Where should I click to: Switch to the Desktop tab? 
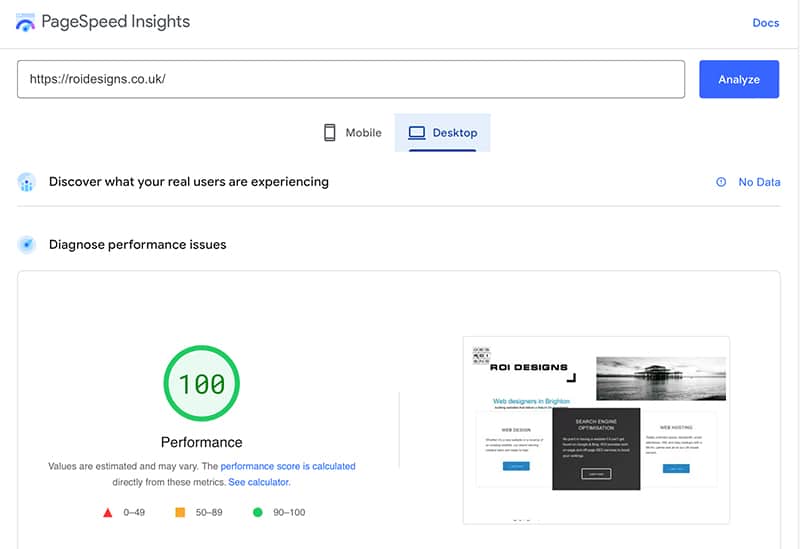442,133
